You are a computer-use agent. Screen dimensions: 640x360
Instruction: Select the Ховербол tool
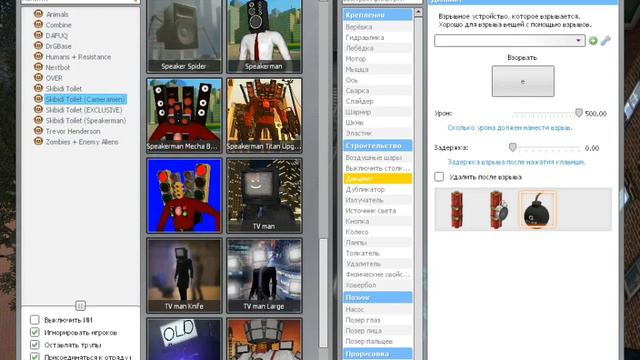pos(378,285)
